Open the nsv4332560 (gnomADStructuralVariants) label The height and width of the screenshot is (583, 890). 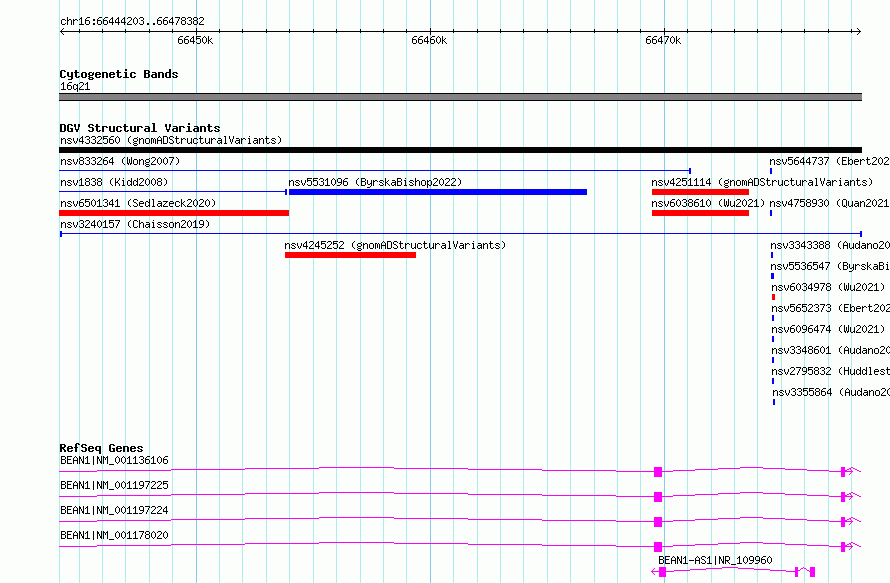171,140
